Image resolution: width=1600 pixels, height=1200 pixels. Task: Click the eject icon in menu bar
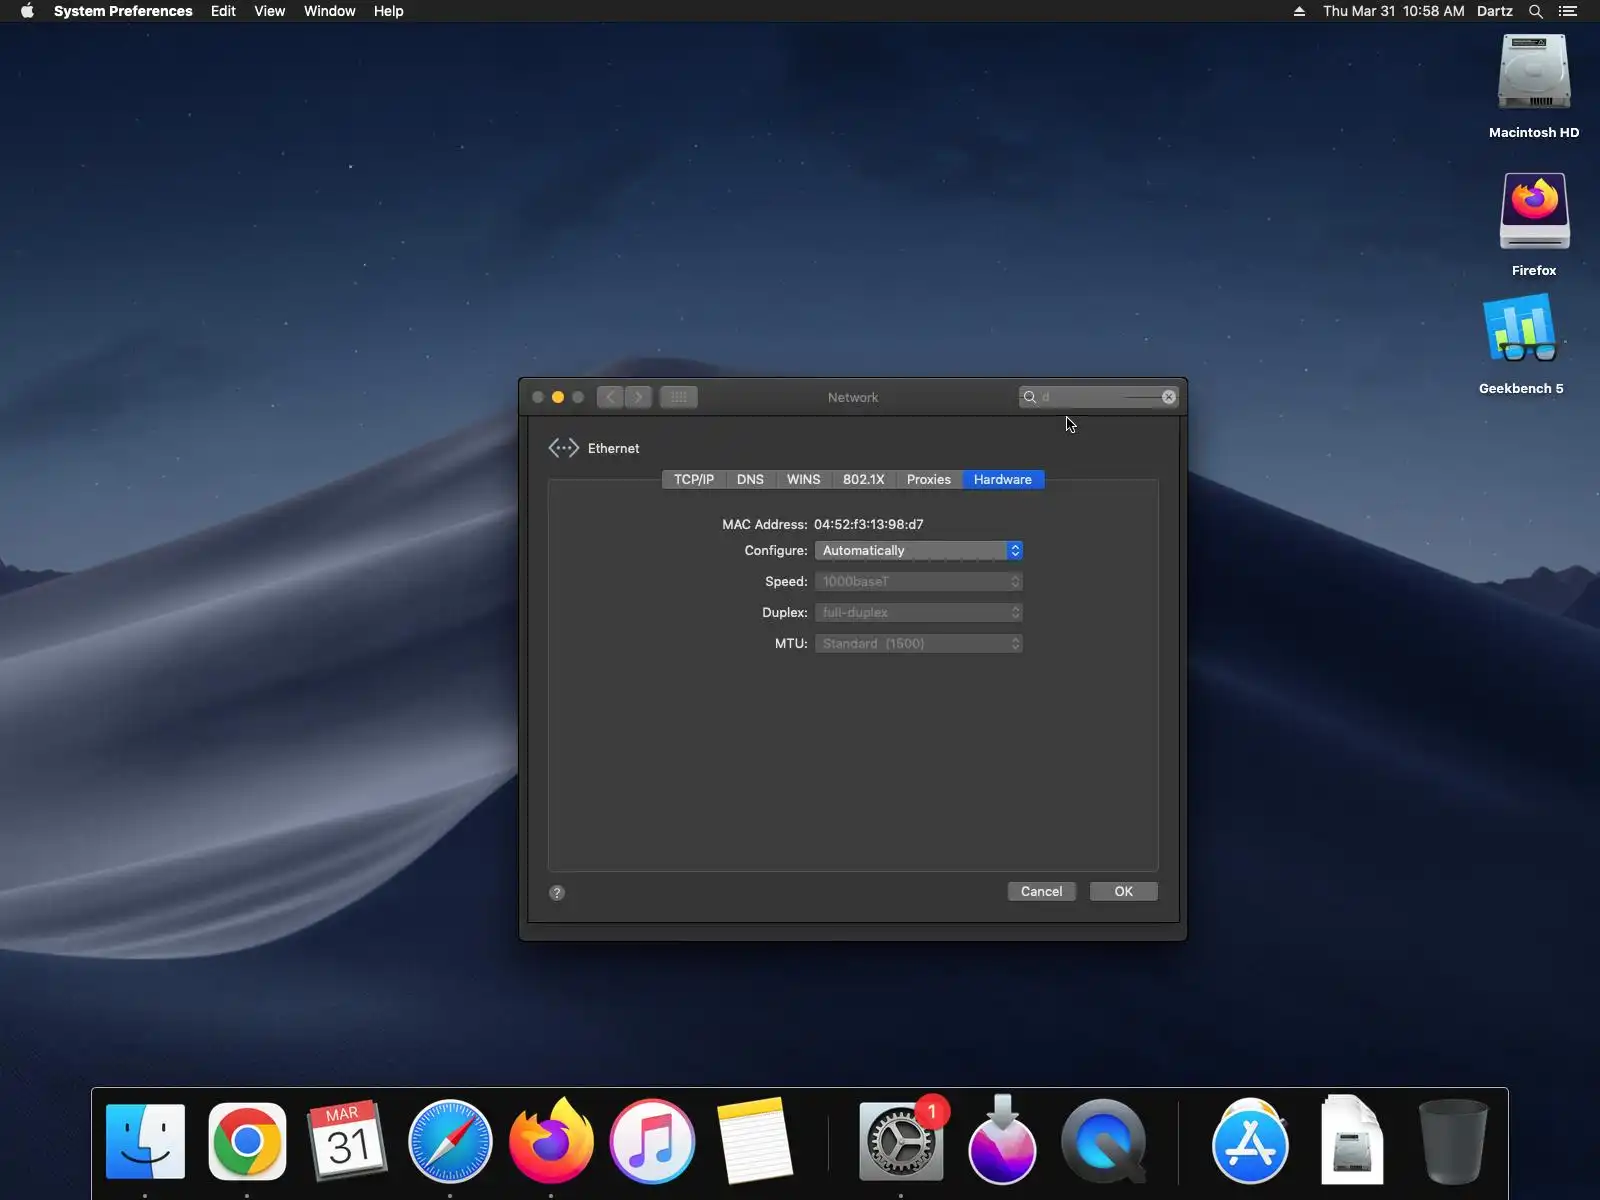1299,11
